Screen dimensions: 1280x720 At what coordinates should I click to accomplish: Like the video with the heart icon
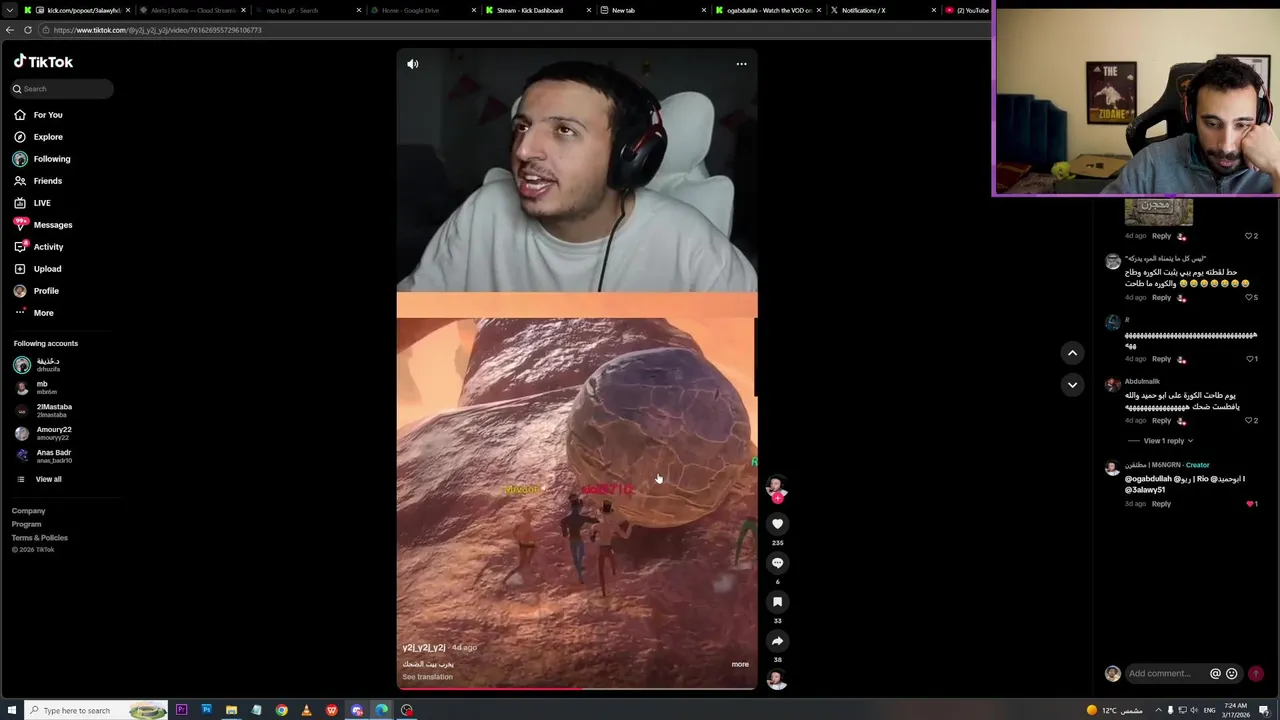point(777,524)
